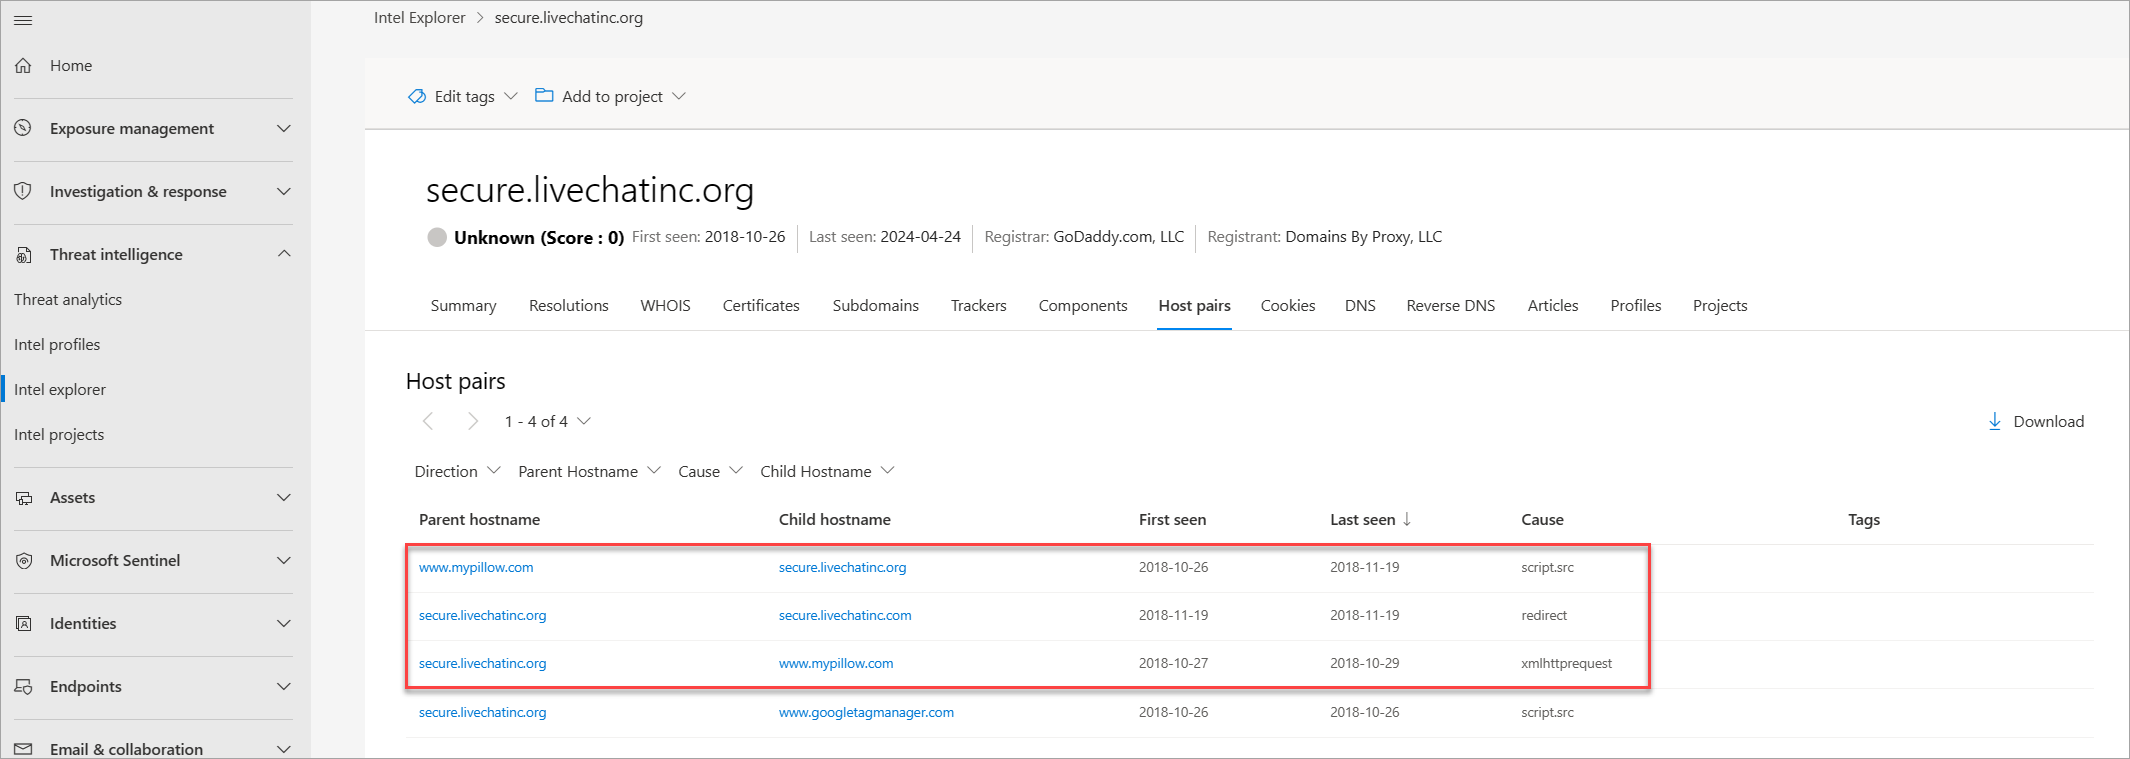Collapse the Threat intelligence section
Viewport: 2130px width, 759px height.
[x=284, y=254]
